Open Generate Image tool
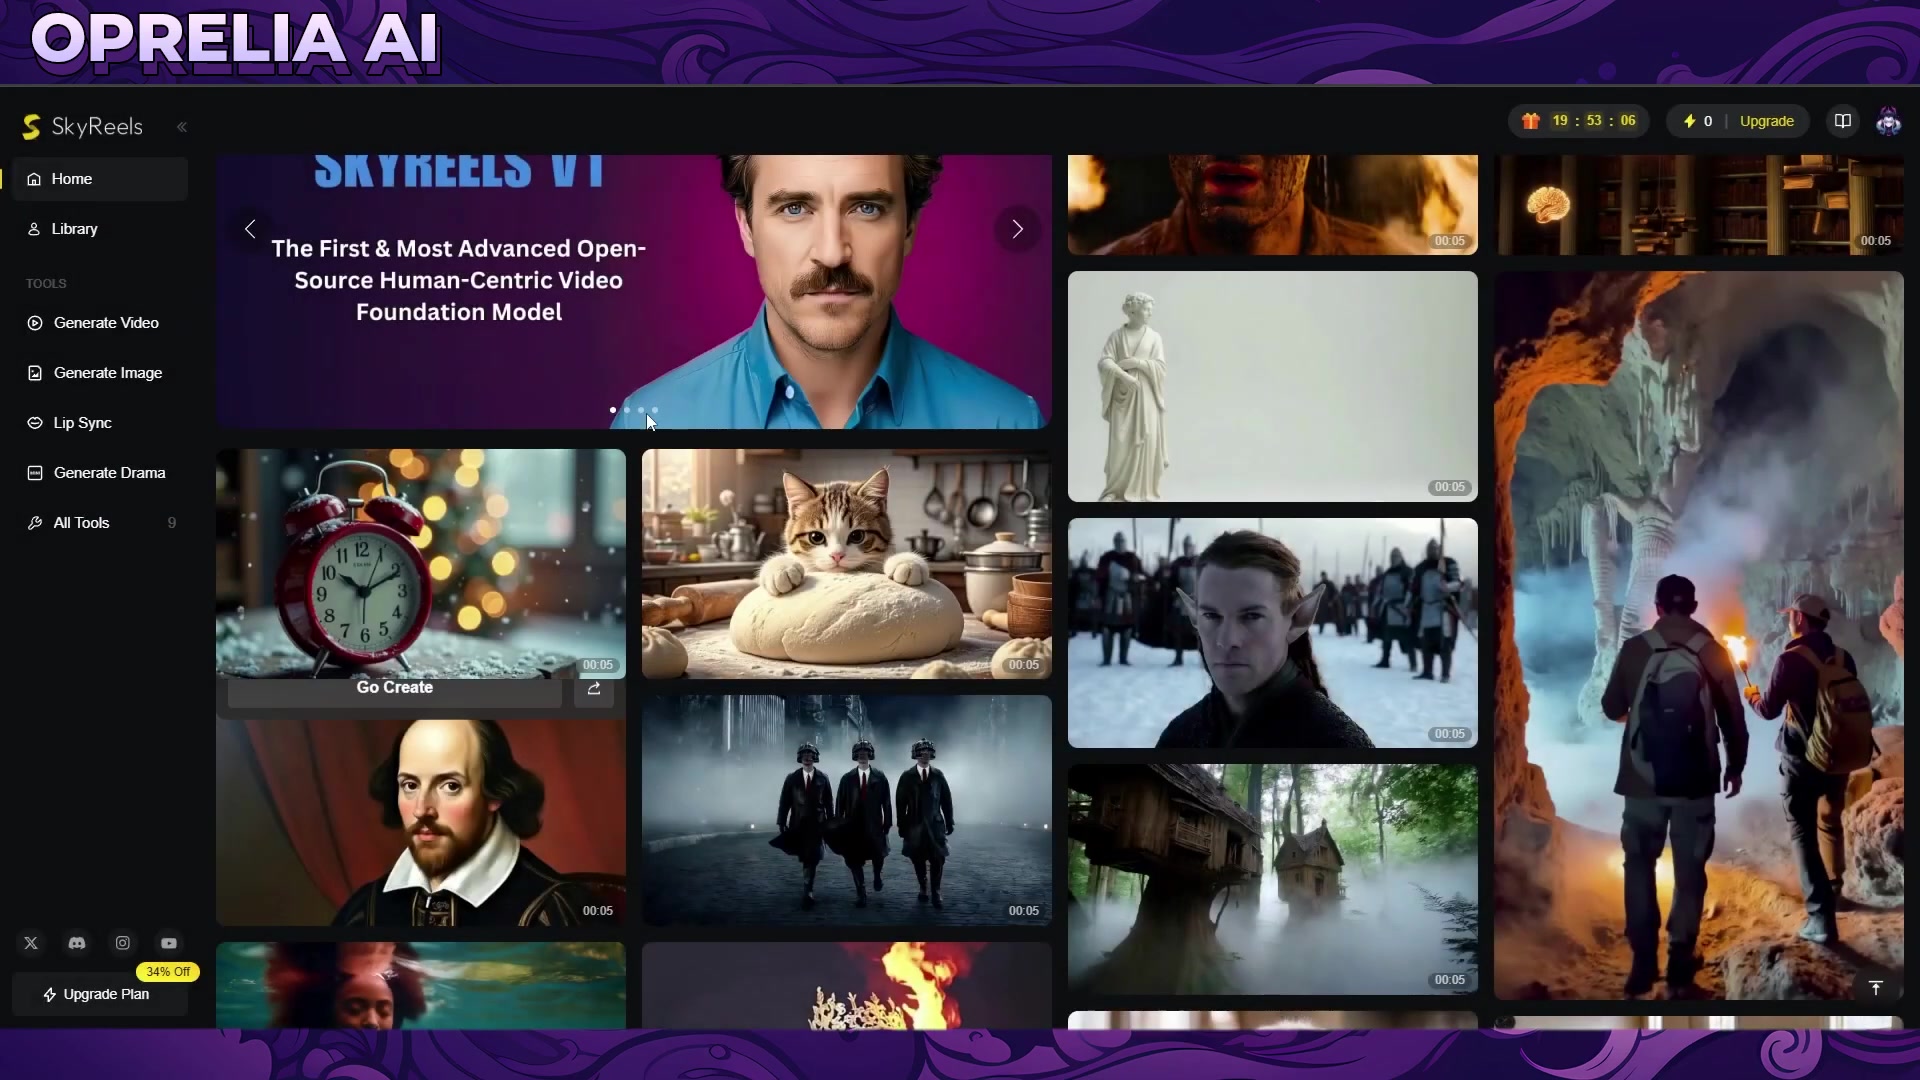1920x1080 pixels. [x=100, y=373]
